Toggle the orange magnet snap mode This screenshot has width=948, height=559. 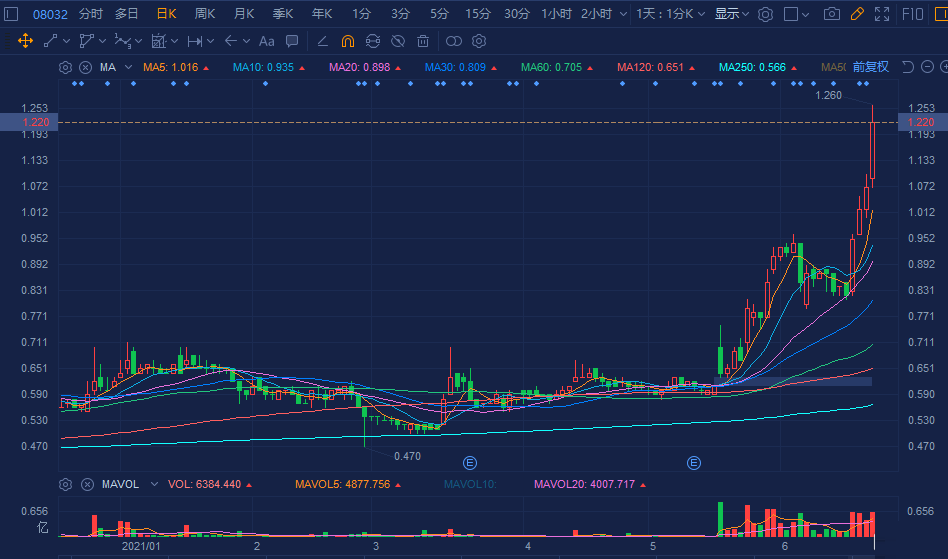[x=348, y=41]
